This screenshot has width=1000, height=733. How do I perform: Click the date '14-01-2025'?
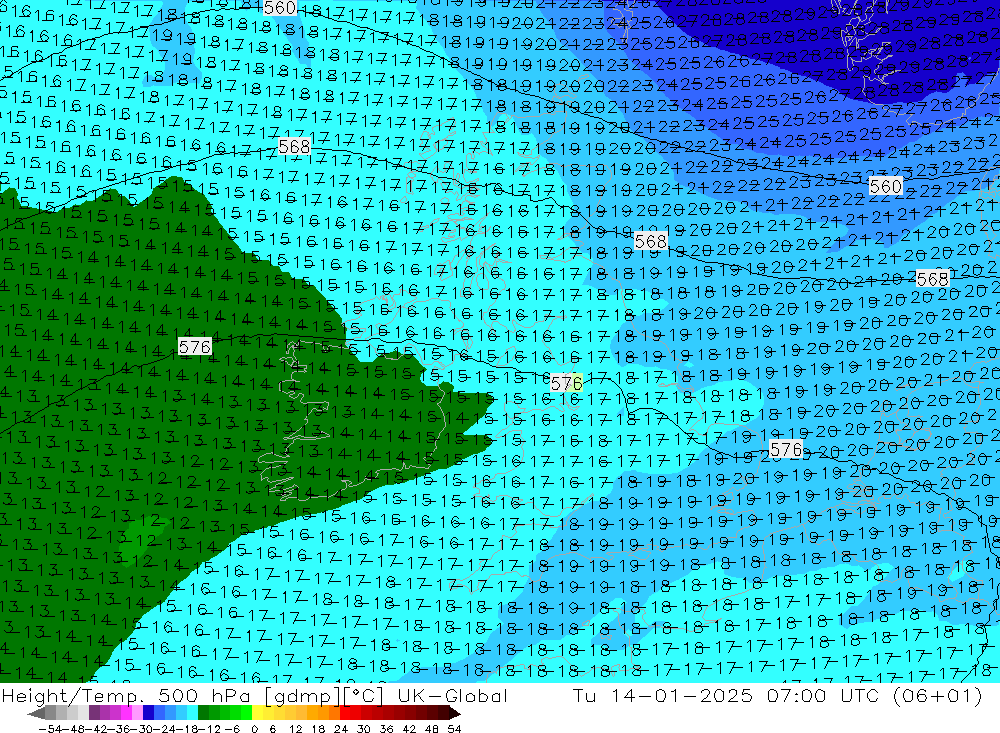coord(682,695)
